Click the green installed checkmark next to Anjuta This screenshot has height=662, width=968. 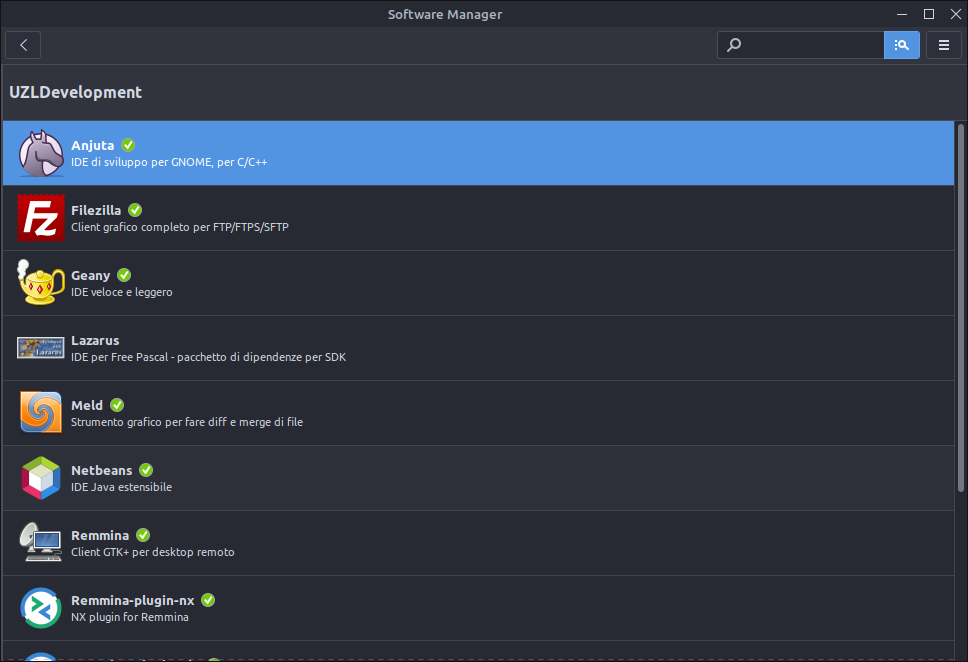(x=128, y=145)
